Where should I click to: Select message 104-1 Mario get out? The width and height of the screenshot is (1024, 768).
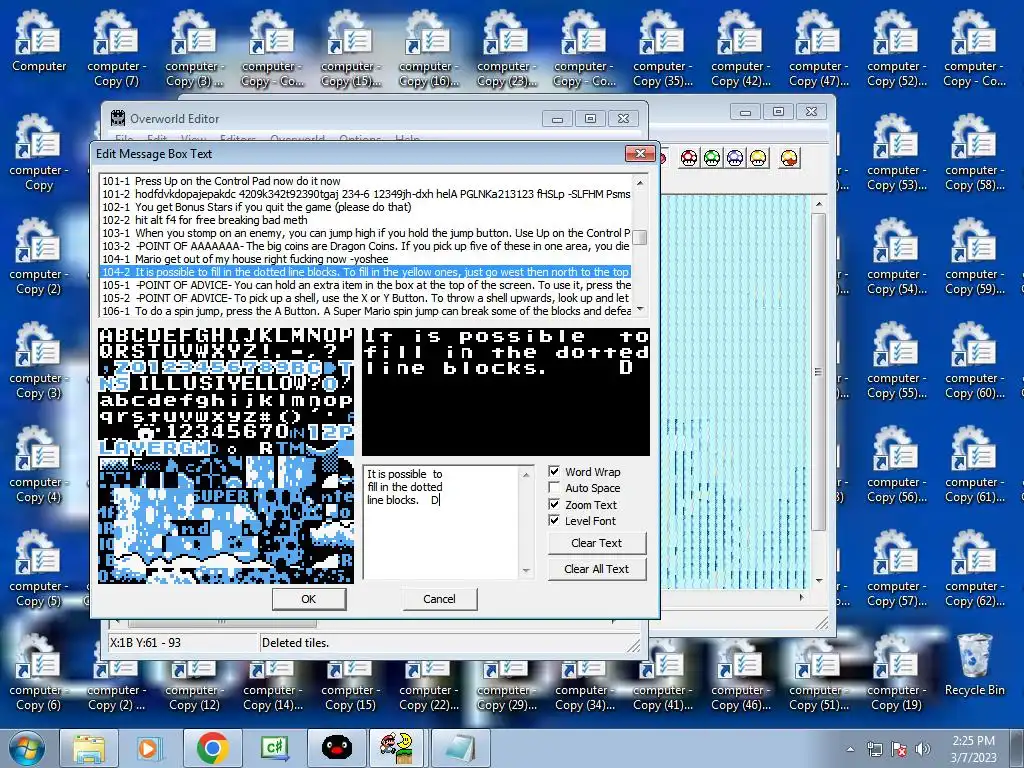pyautogui.click(x=366, y=259)
